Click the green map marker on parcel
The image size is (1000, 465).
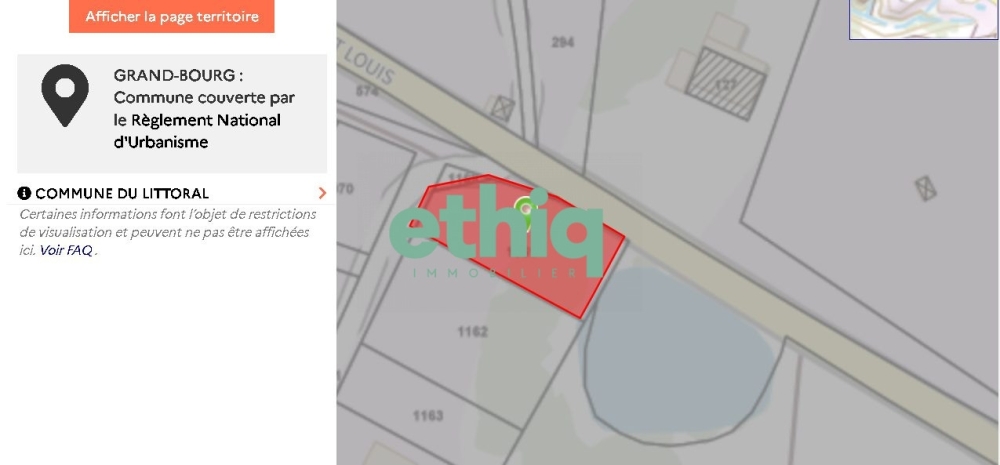coord(524,210)
